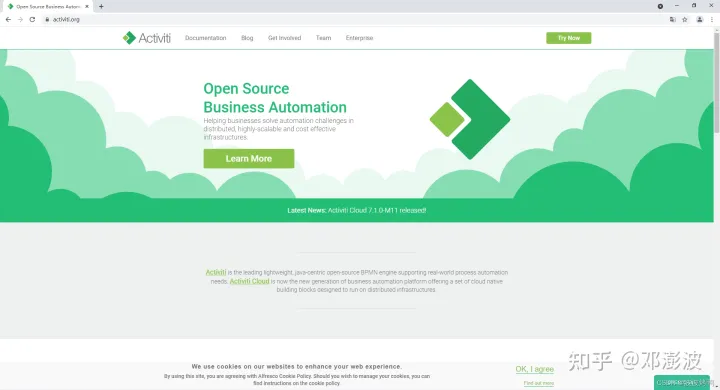Follow the Activiti Cloud link in the description
Image resolution: width=720 pixels, height=390 pixels.
(x=249, y=281)
